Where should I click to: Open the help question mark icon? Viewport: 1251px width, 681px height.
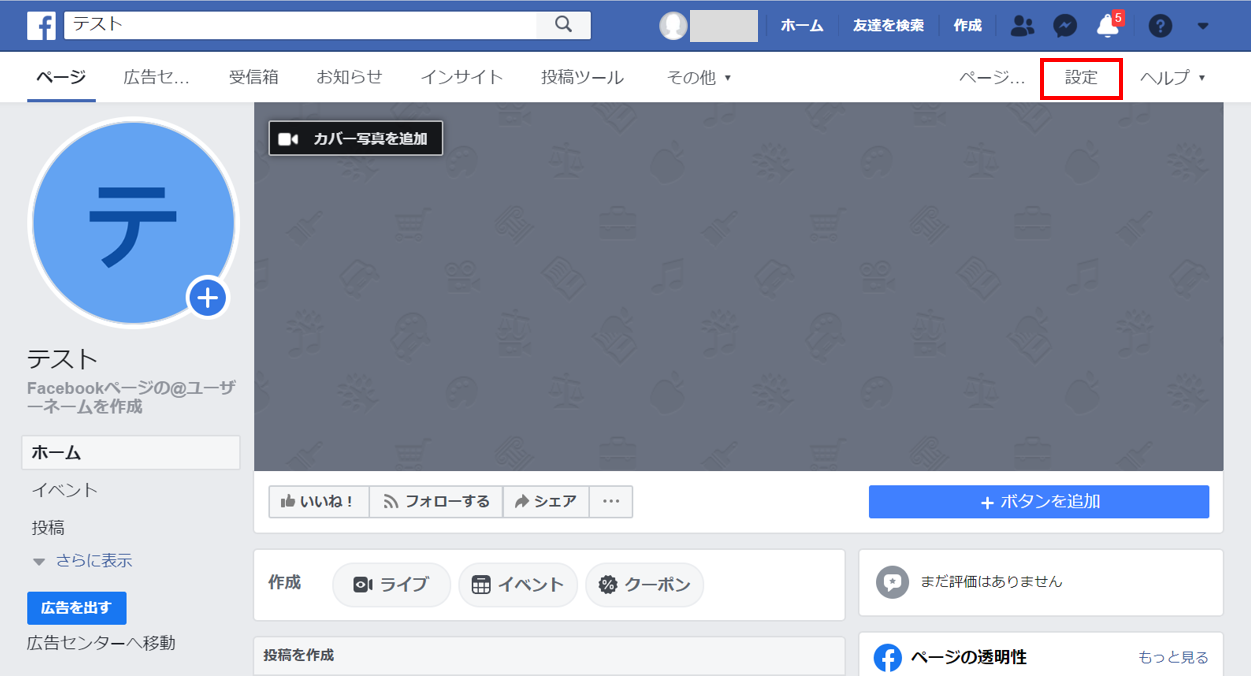pyautogui.click(x=1160, y=26)
